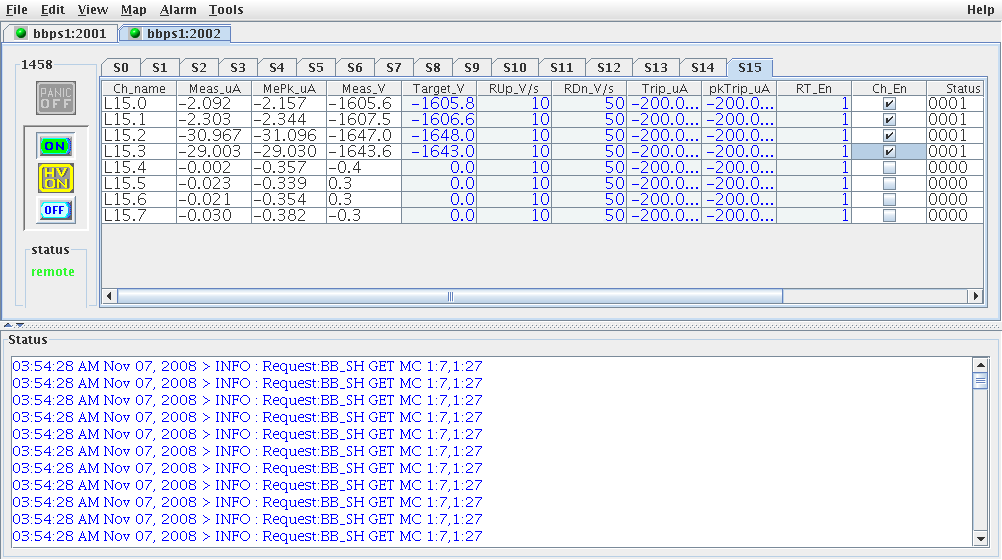Viewport: 1002px width, 560px height.
Task: Uncheck Ch_En checkbox for L15.3
Action: [889, 152]
